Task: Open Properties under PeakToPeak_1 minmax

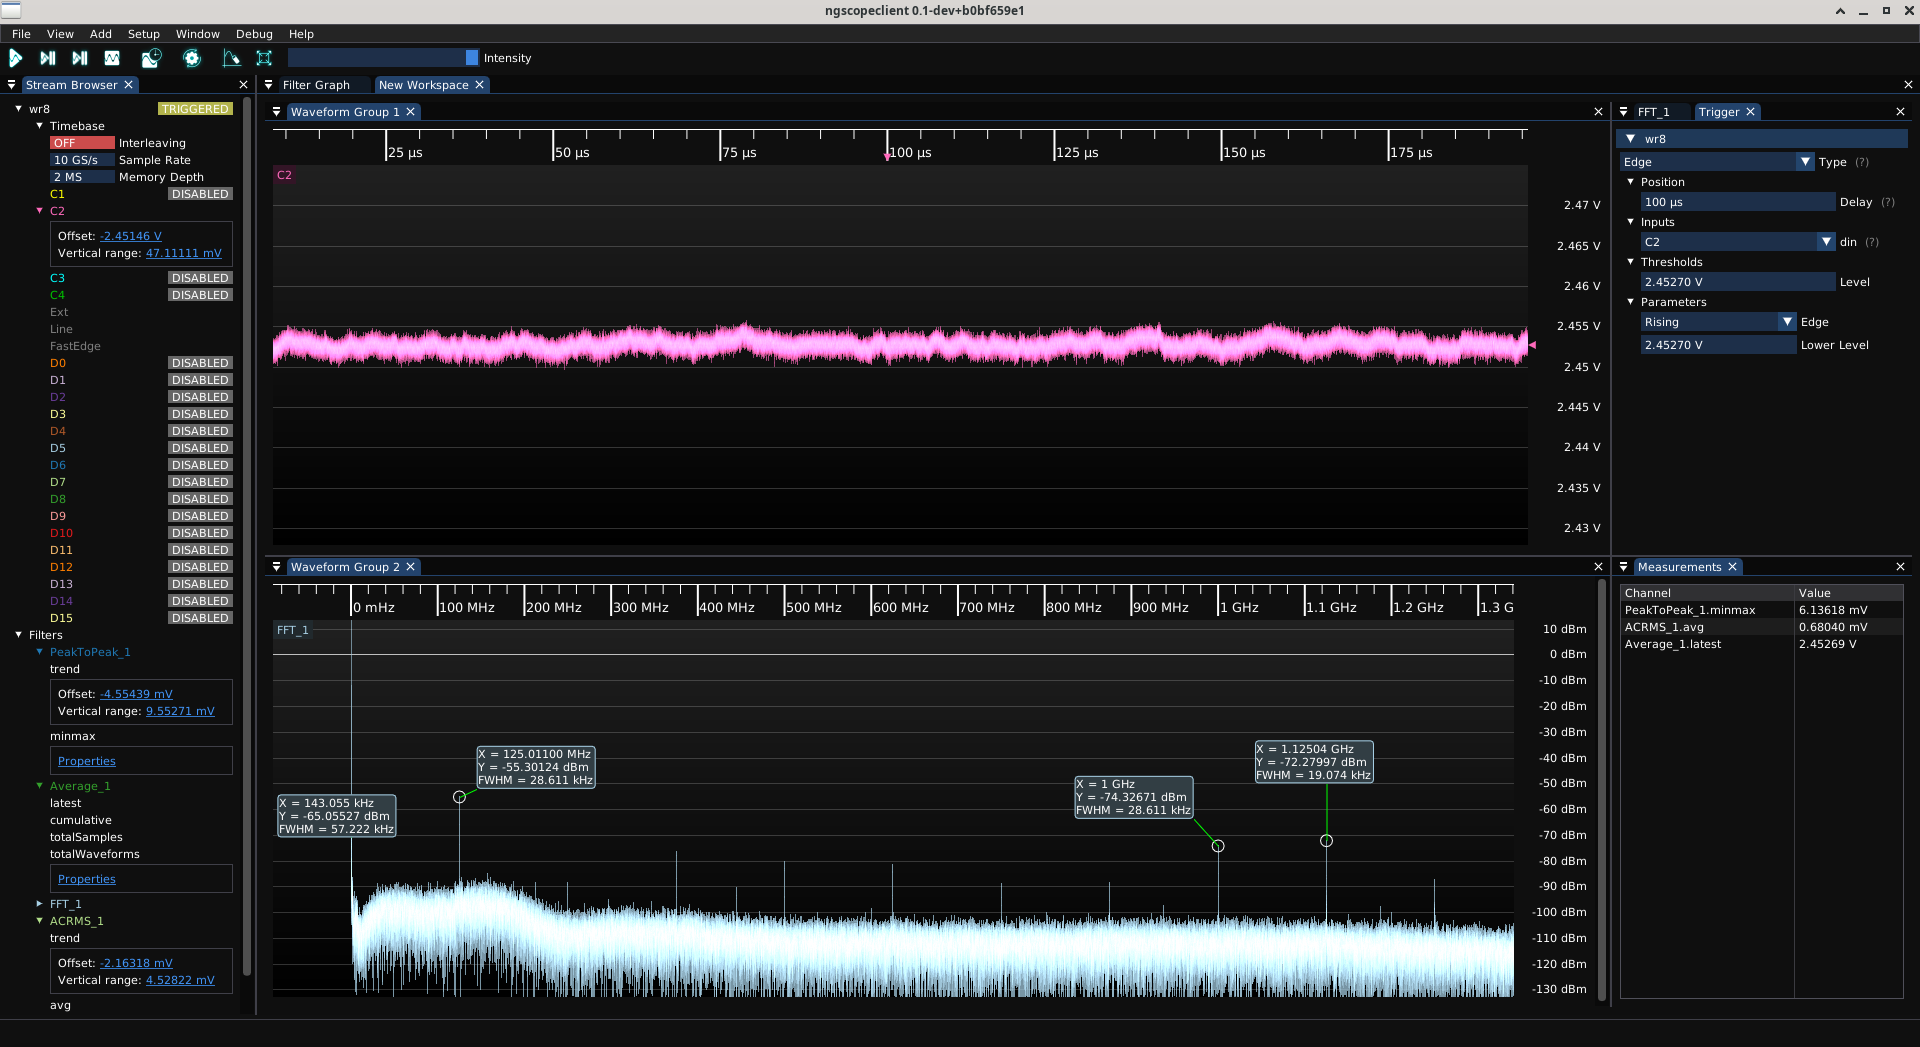Action: tap(87, 761)
